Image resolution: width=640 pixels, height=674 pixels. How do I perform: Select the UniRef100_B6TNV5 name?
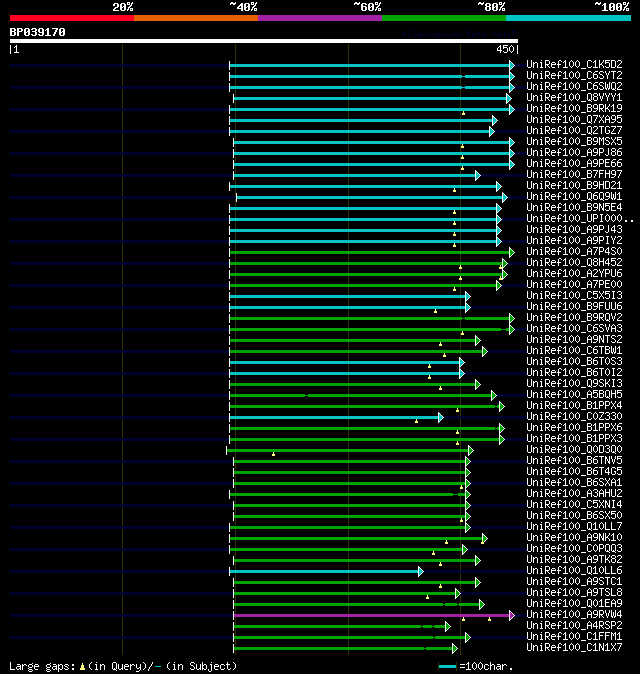pyautogui.click(x=574, y=461)
